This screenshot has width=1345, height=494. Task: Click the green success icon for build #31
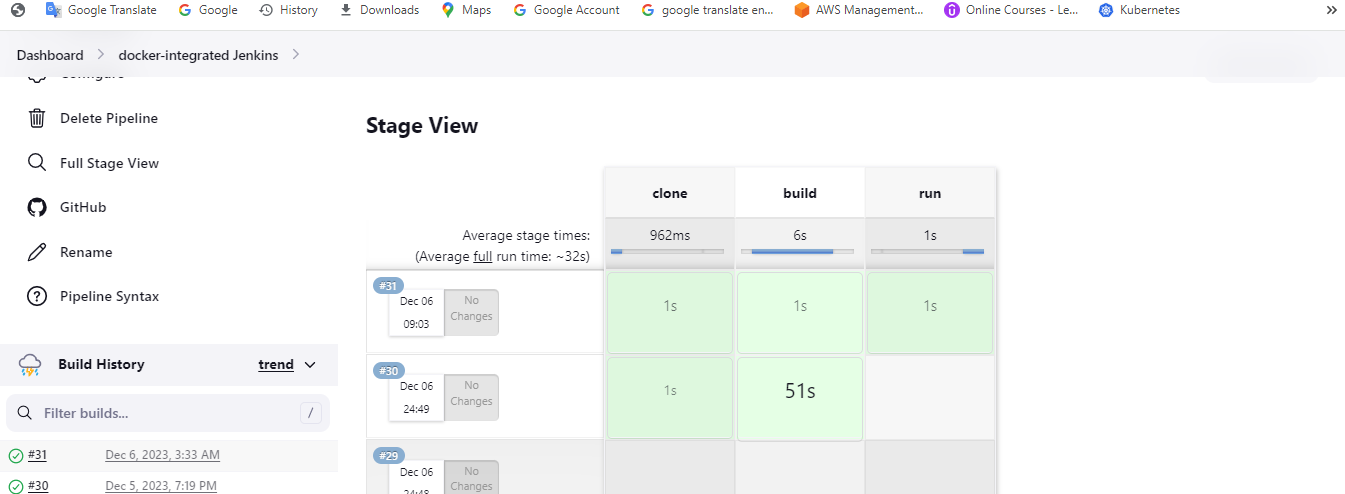point(16,456)
